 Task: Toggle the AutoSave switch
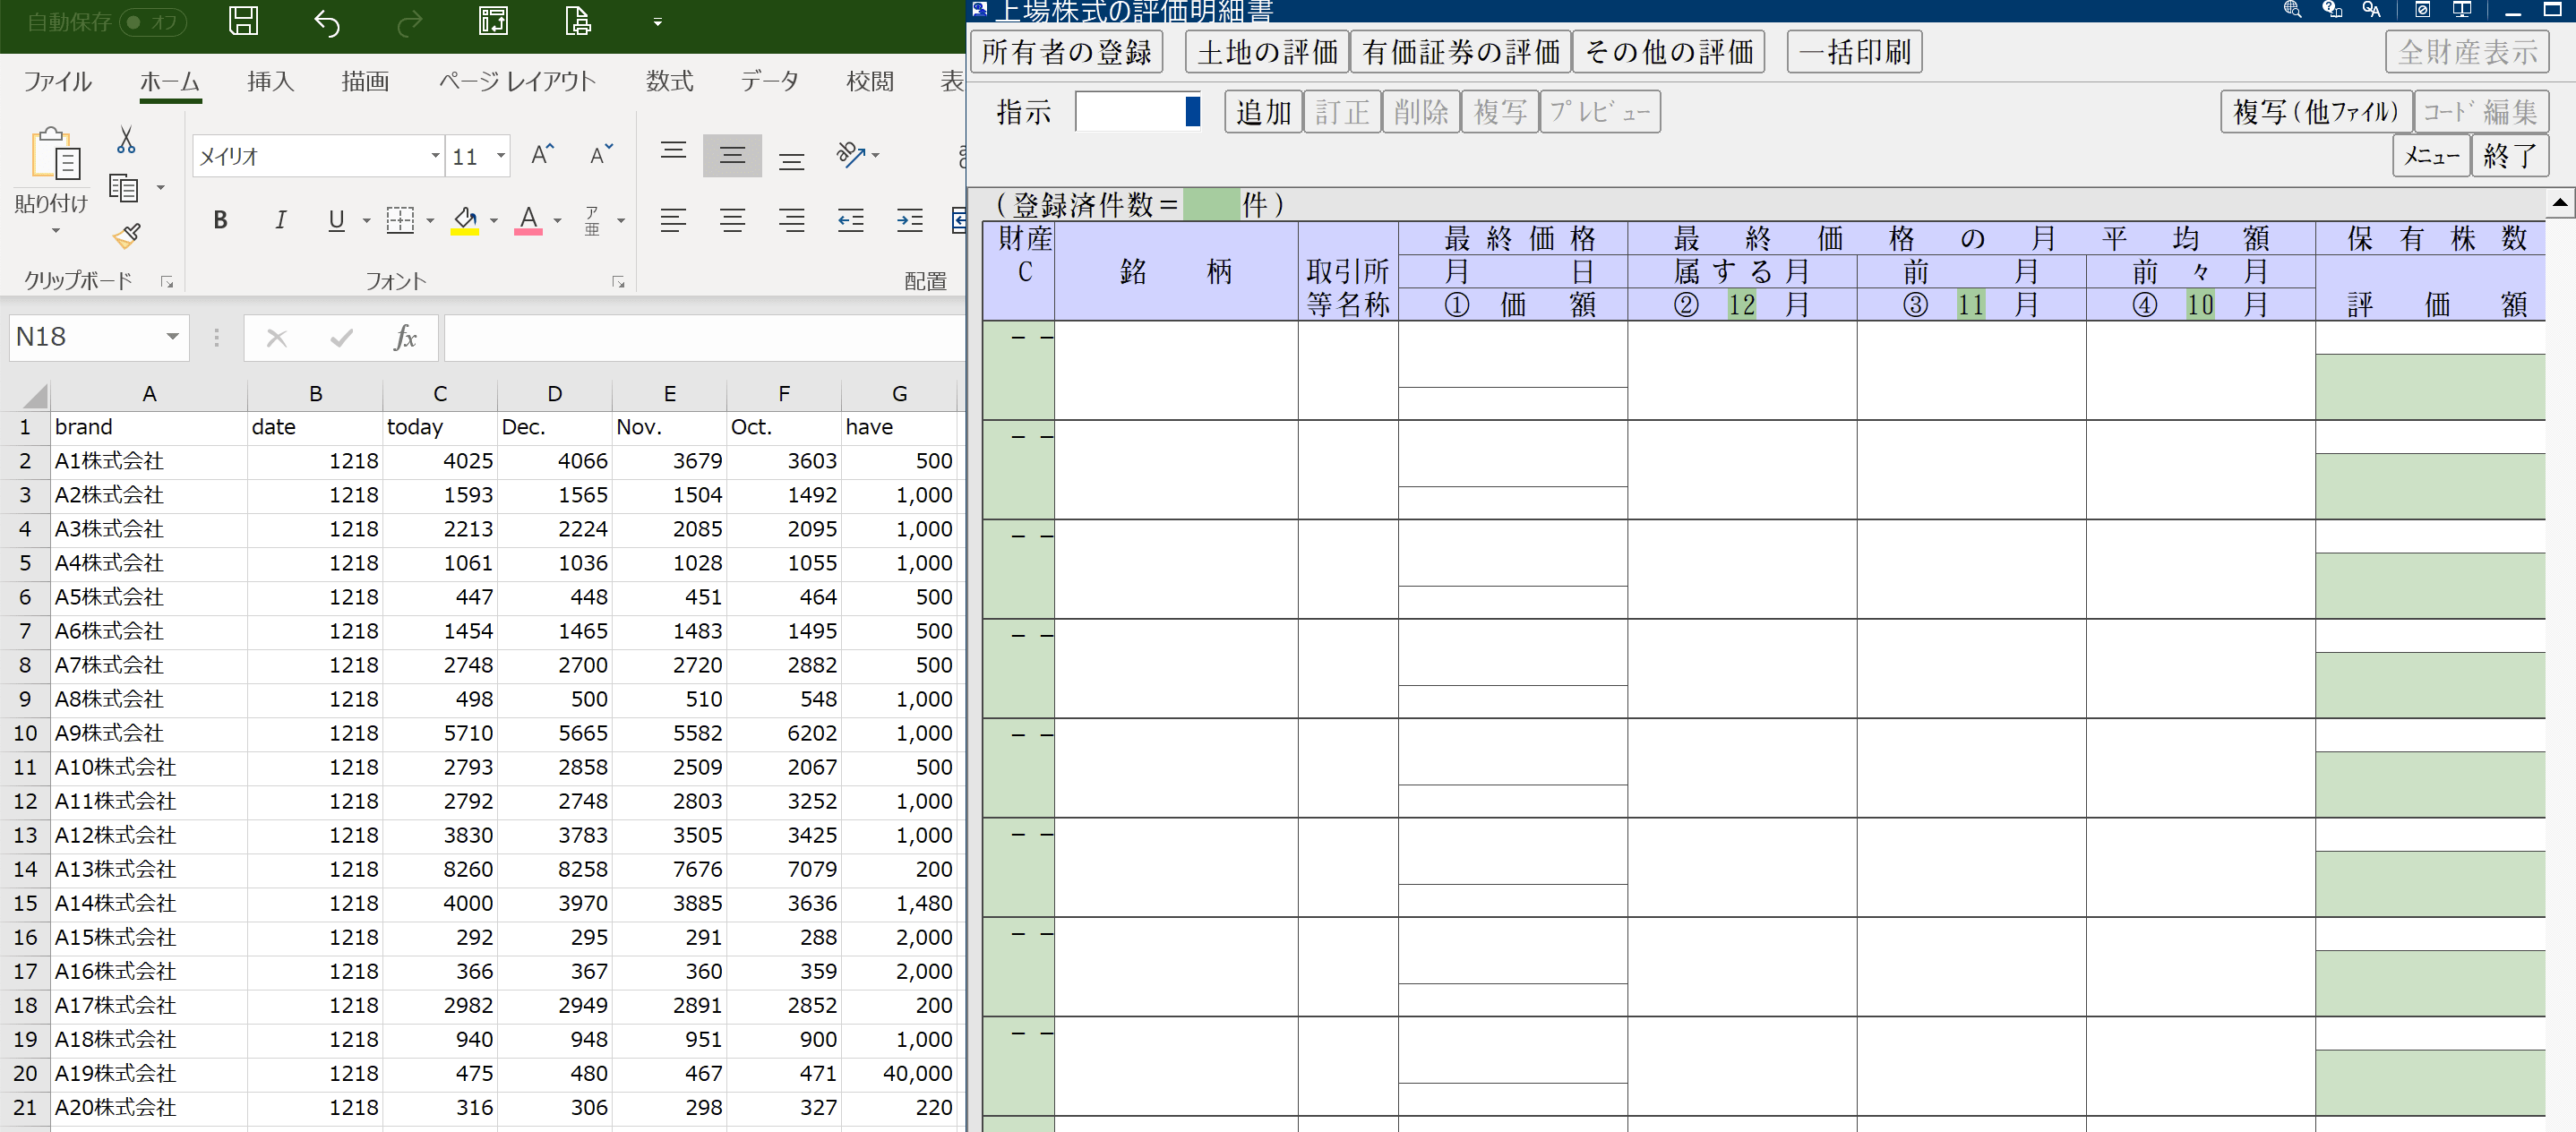point(153,22)
